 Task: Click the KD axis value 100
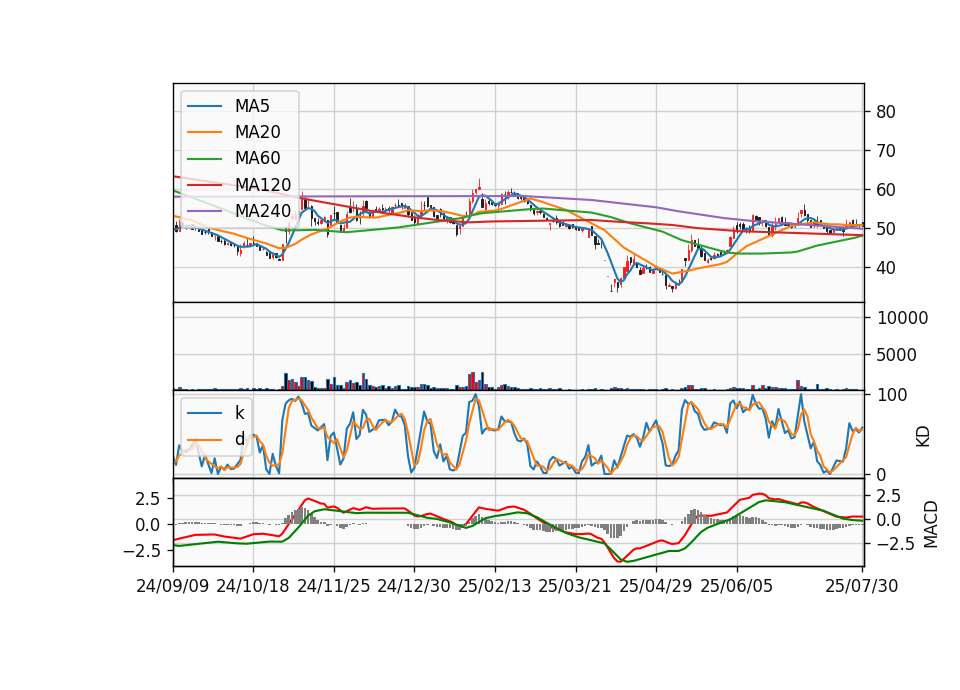tap(892, 395)
